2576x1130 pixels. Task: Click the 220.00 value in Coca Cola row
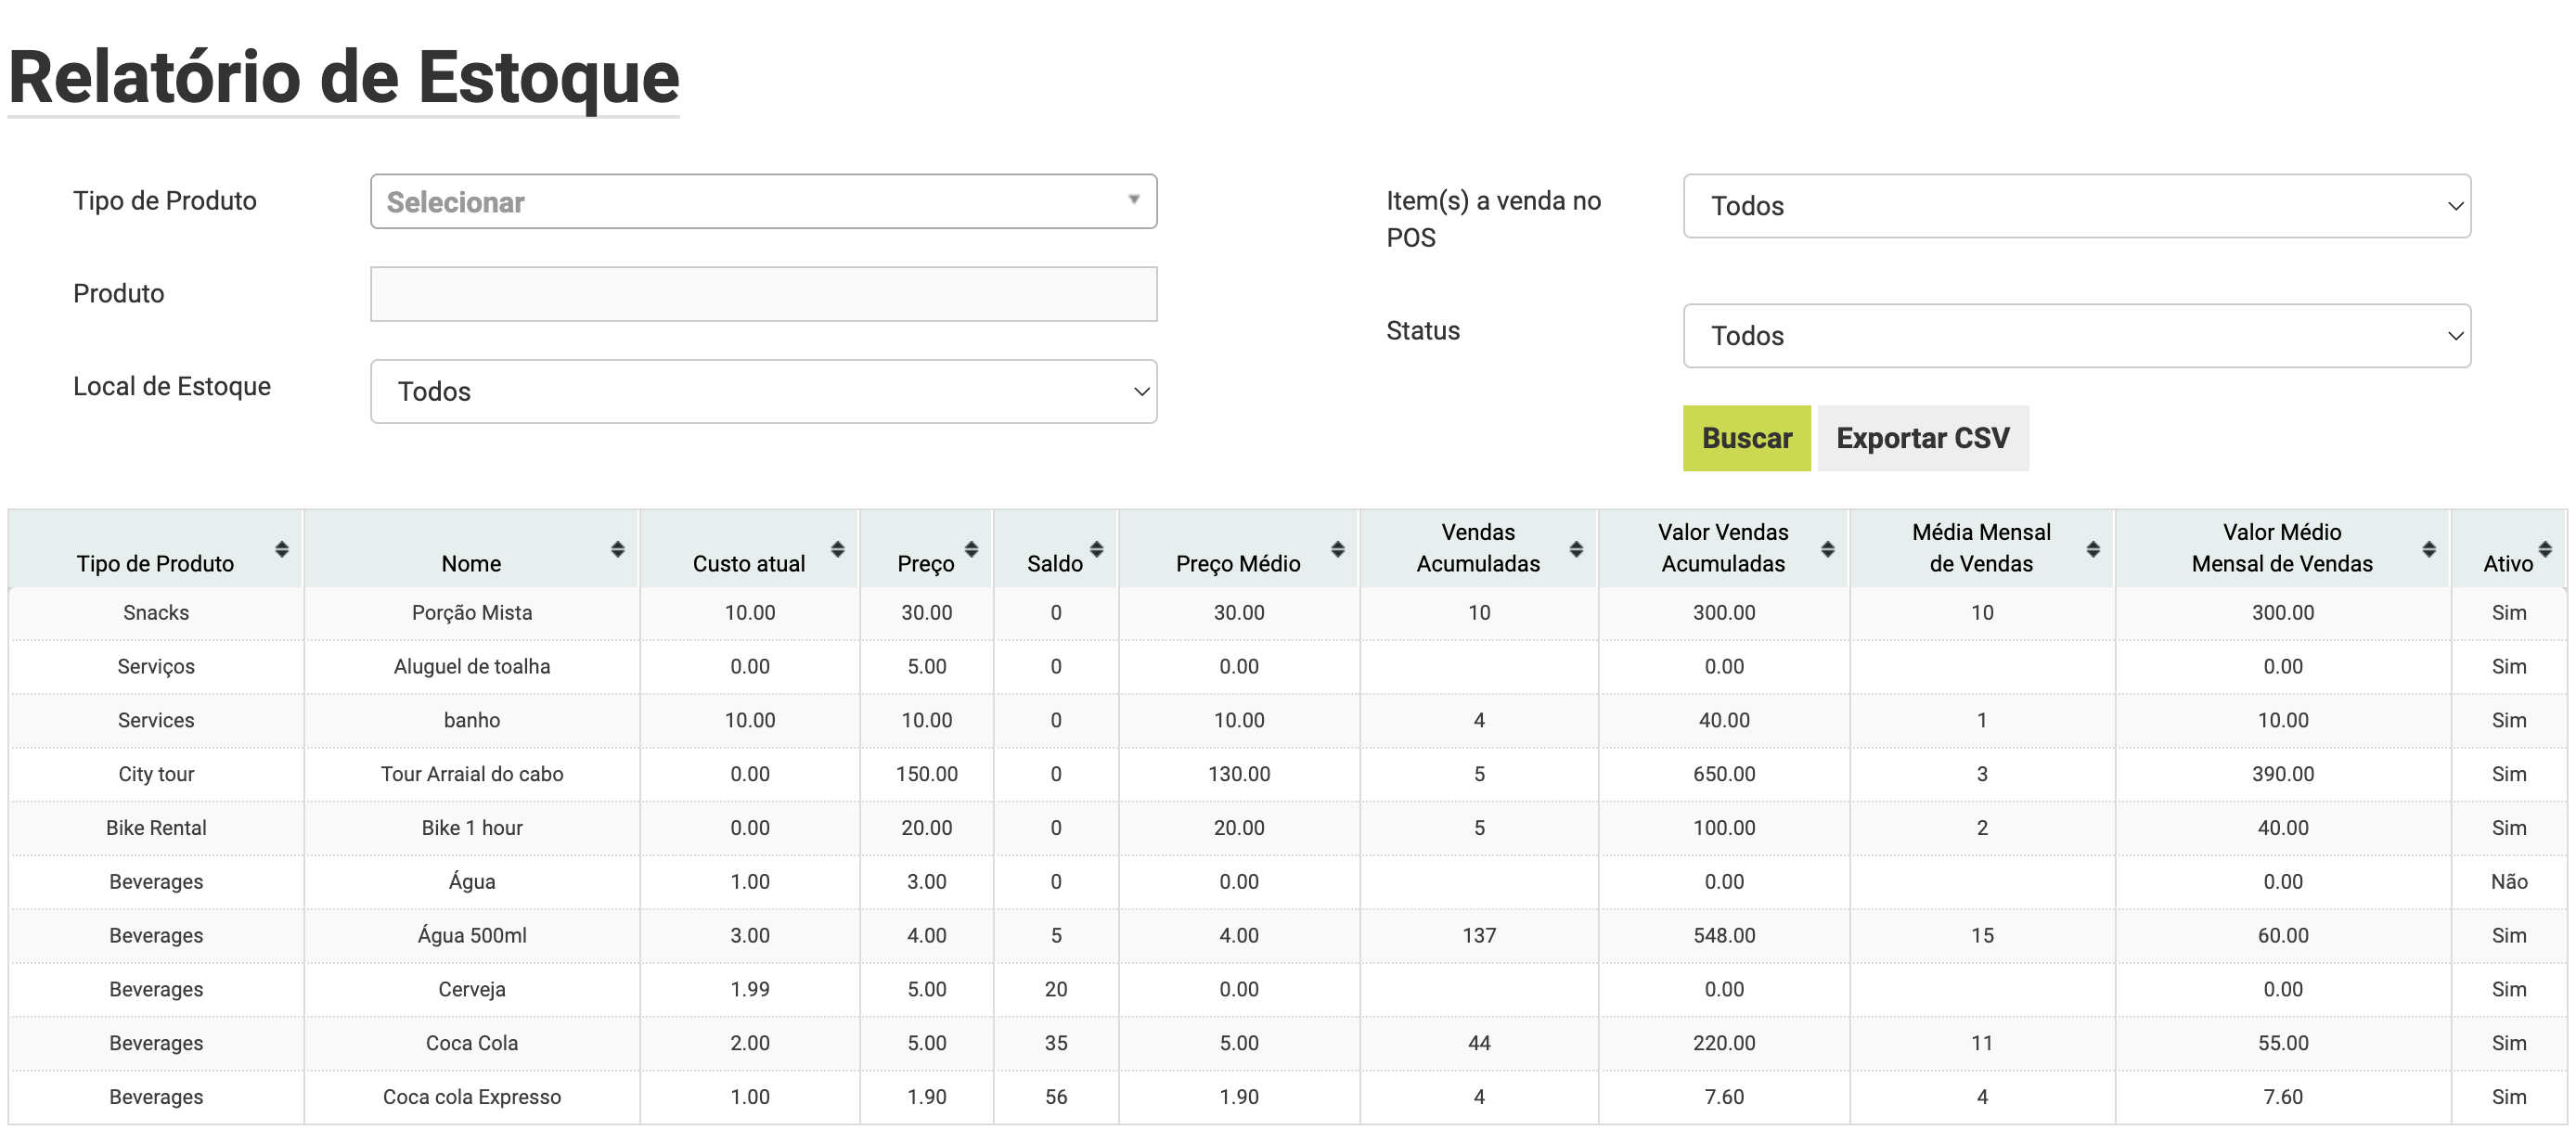pos(1724,1044)
